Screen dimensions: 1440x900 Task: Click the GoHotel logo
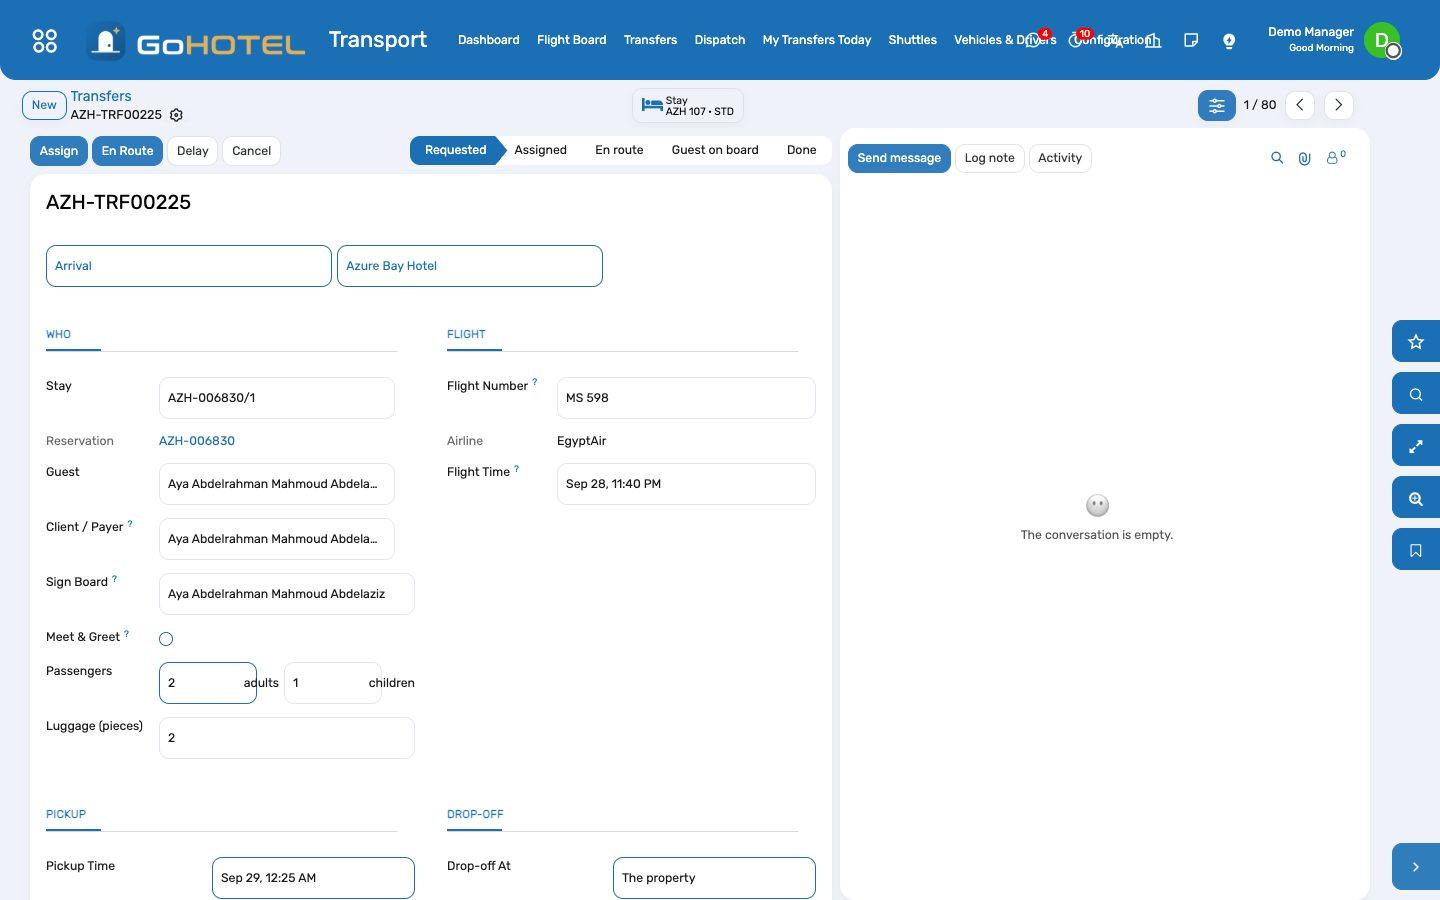click(196, 41)
